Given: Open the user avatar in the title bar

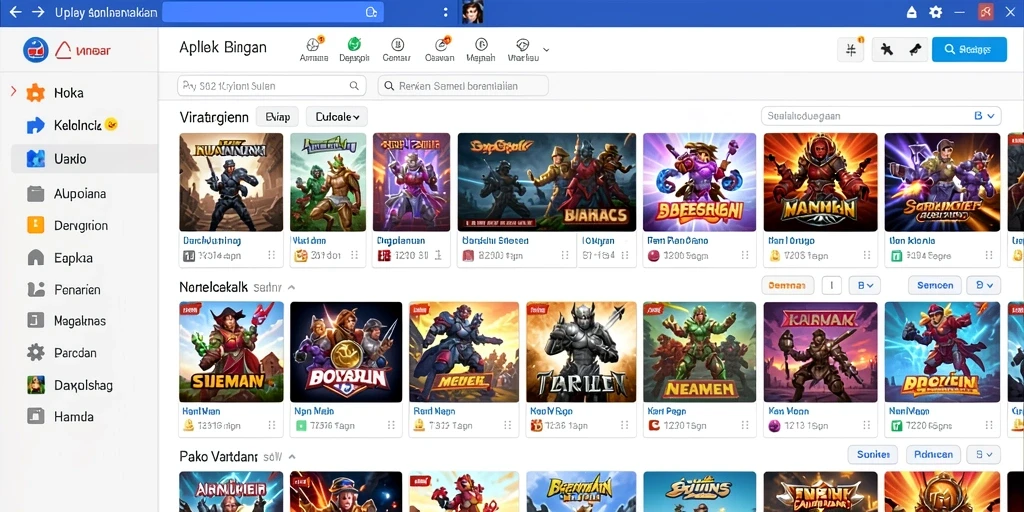Looking at the screenshot, I should click(x=472, y=12).
